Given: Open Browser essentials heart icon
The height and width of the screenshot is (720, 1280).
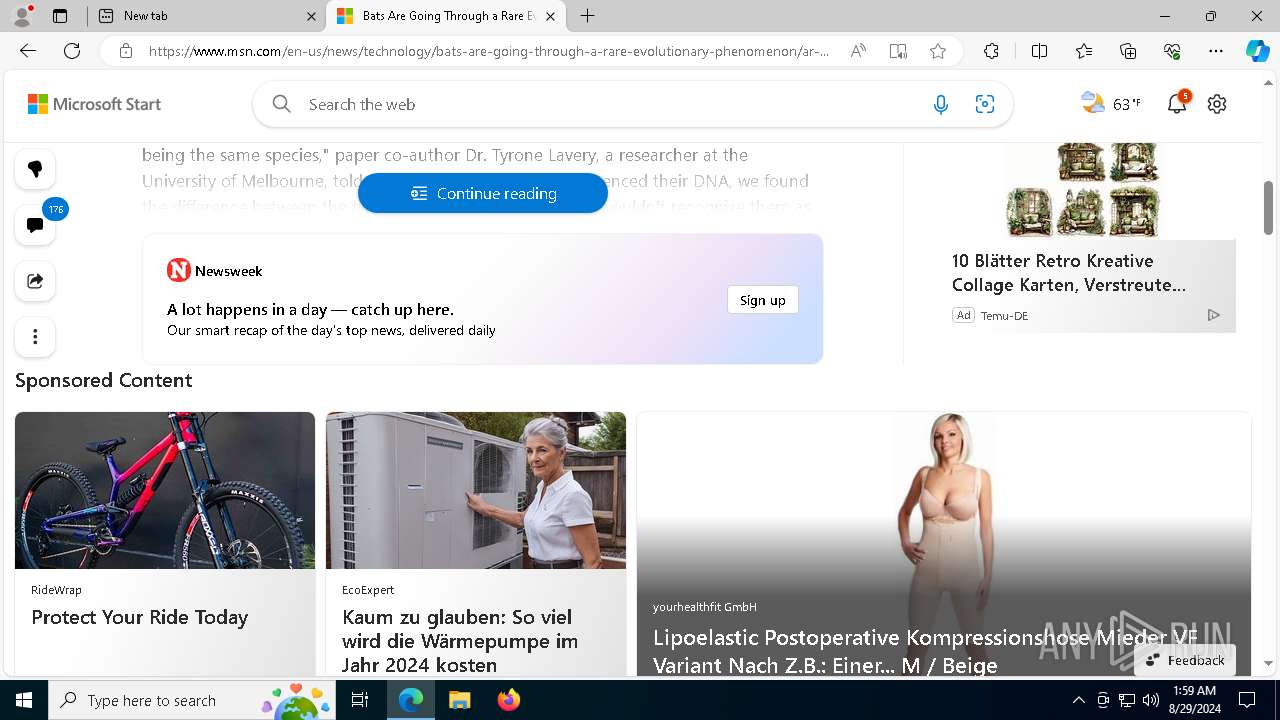Looking at the screenshot, I should coord(1172,51).
